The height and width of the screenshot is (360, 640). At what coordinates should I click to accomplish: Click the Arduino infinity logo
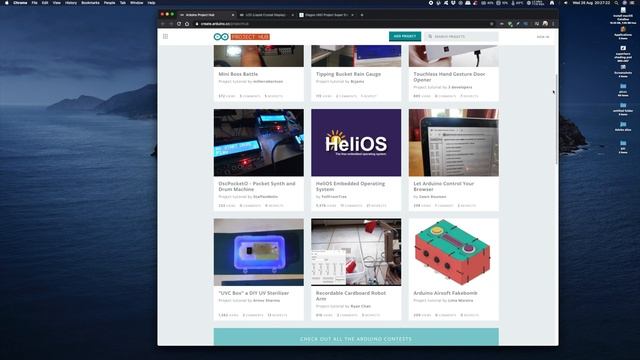coord(221,37)
